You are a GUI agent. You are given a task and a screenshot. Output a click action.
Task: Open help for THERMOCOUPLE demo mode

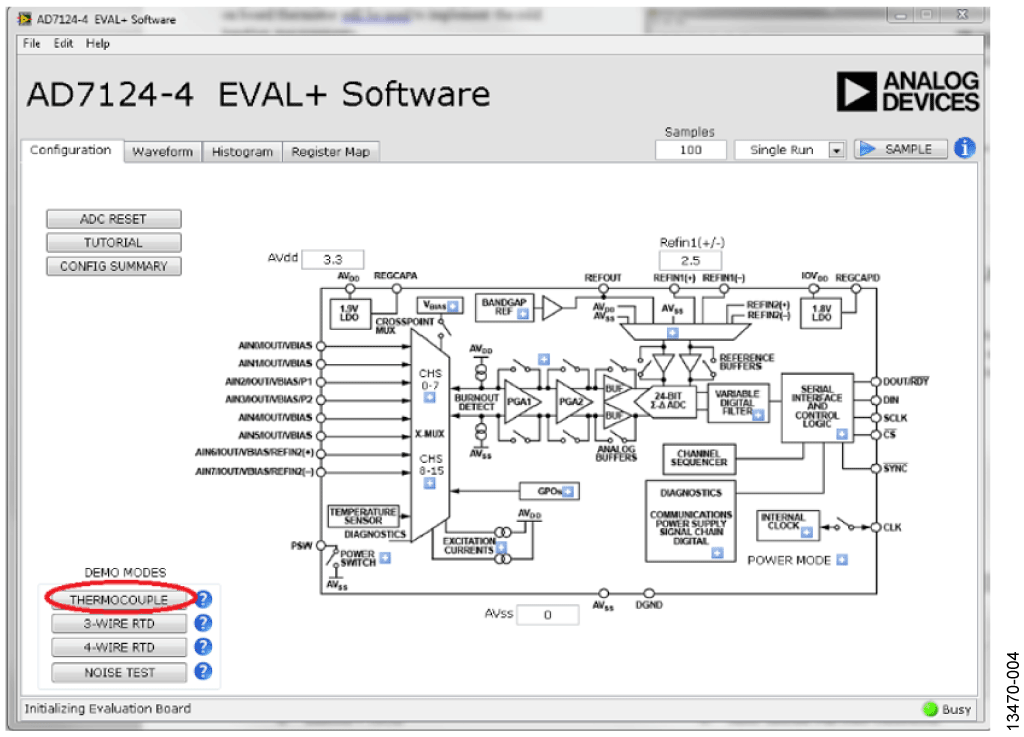click(x=204, y=599)
